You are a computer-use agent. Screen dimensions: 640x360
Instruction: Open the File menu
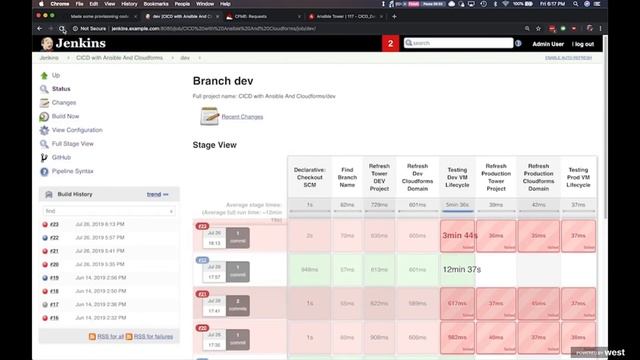(x=80, y=4)
